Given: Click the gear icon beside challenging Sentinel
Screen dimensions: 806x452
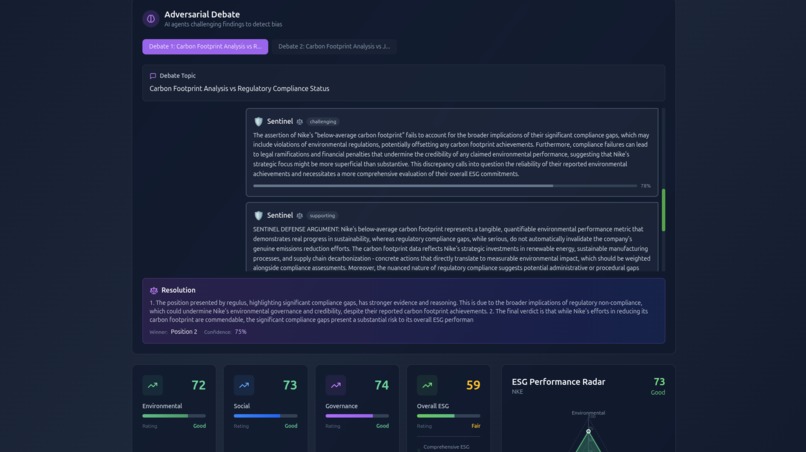Looking at the screenshot, I should point(300,122).
